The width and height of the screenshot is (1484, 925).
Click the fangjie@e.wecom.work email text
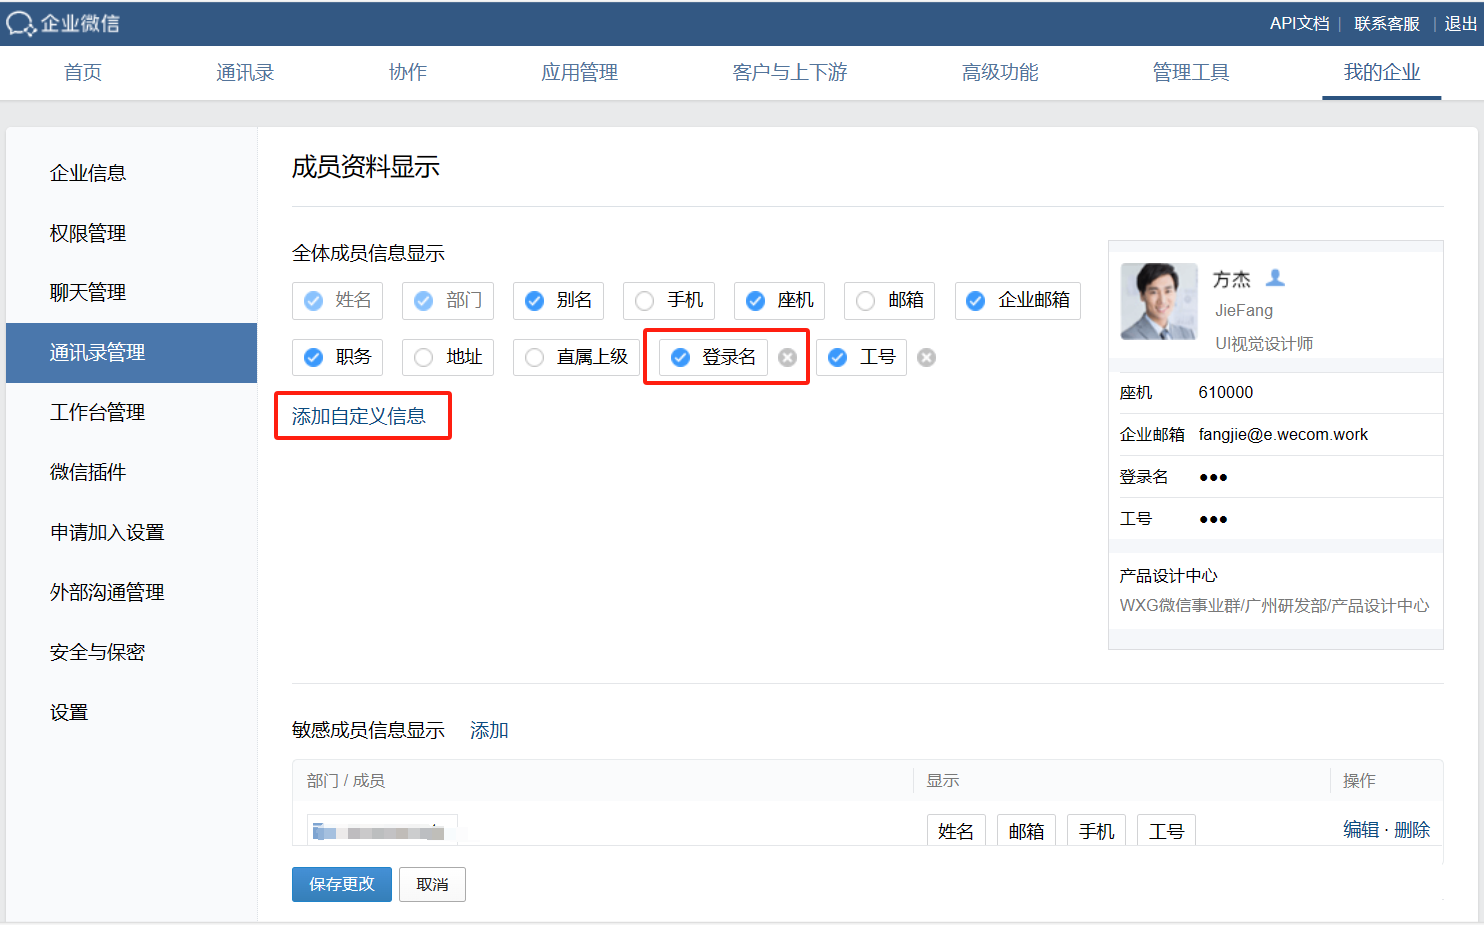tap(1283, 435)
